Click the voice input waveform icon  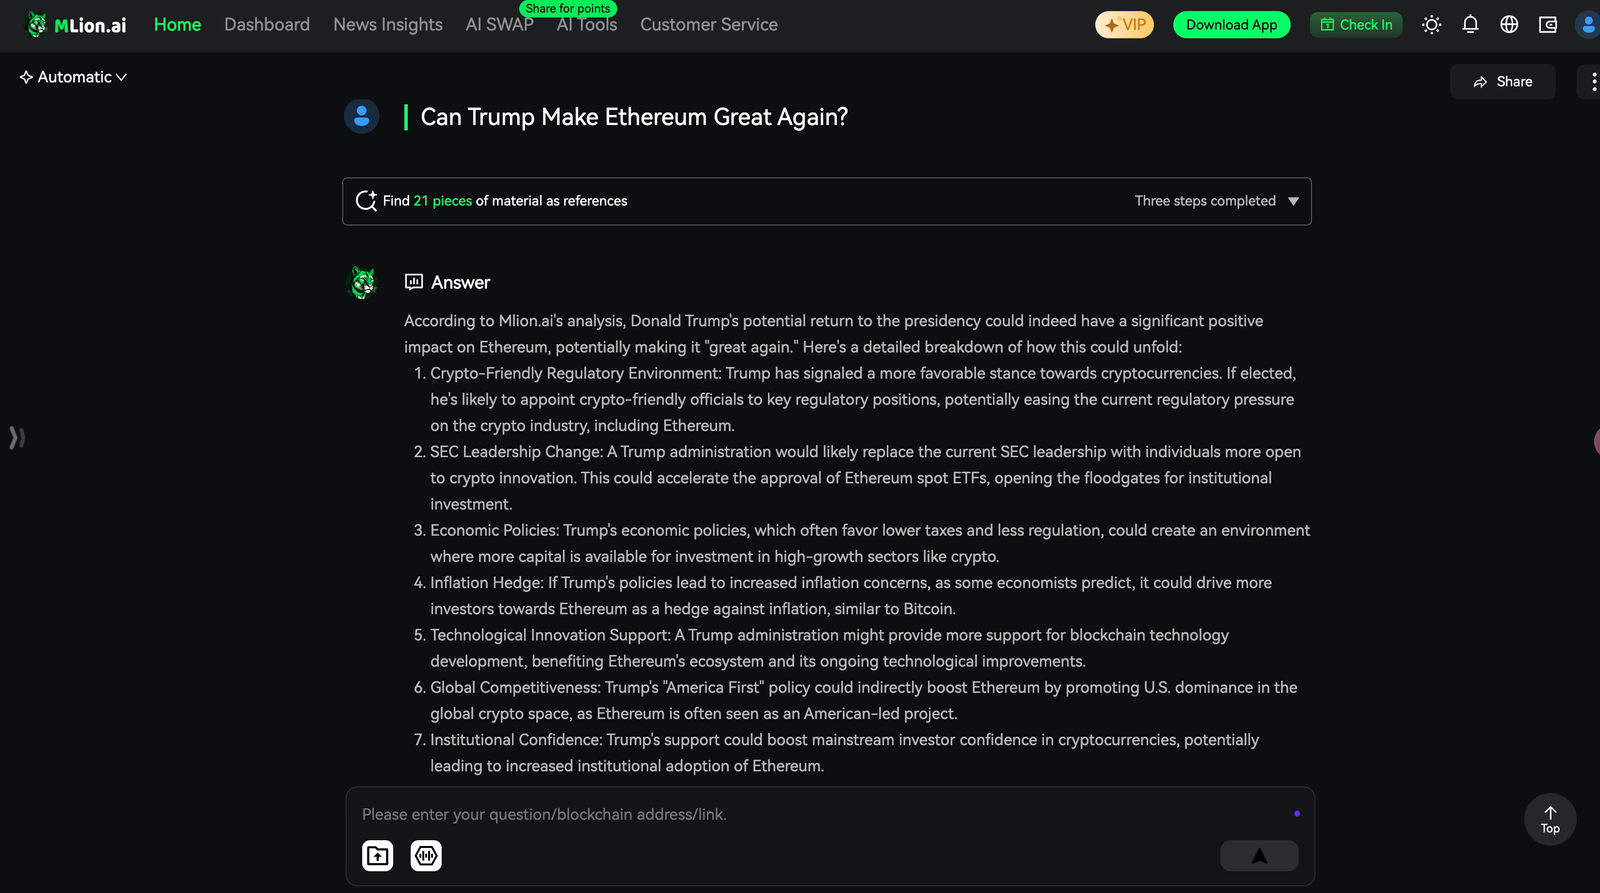(426, 856)
